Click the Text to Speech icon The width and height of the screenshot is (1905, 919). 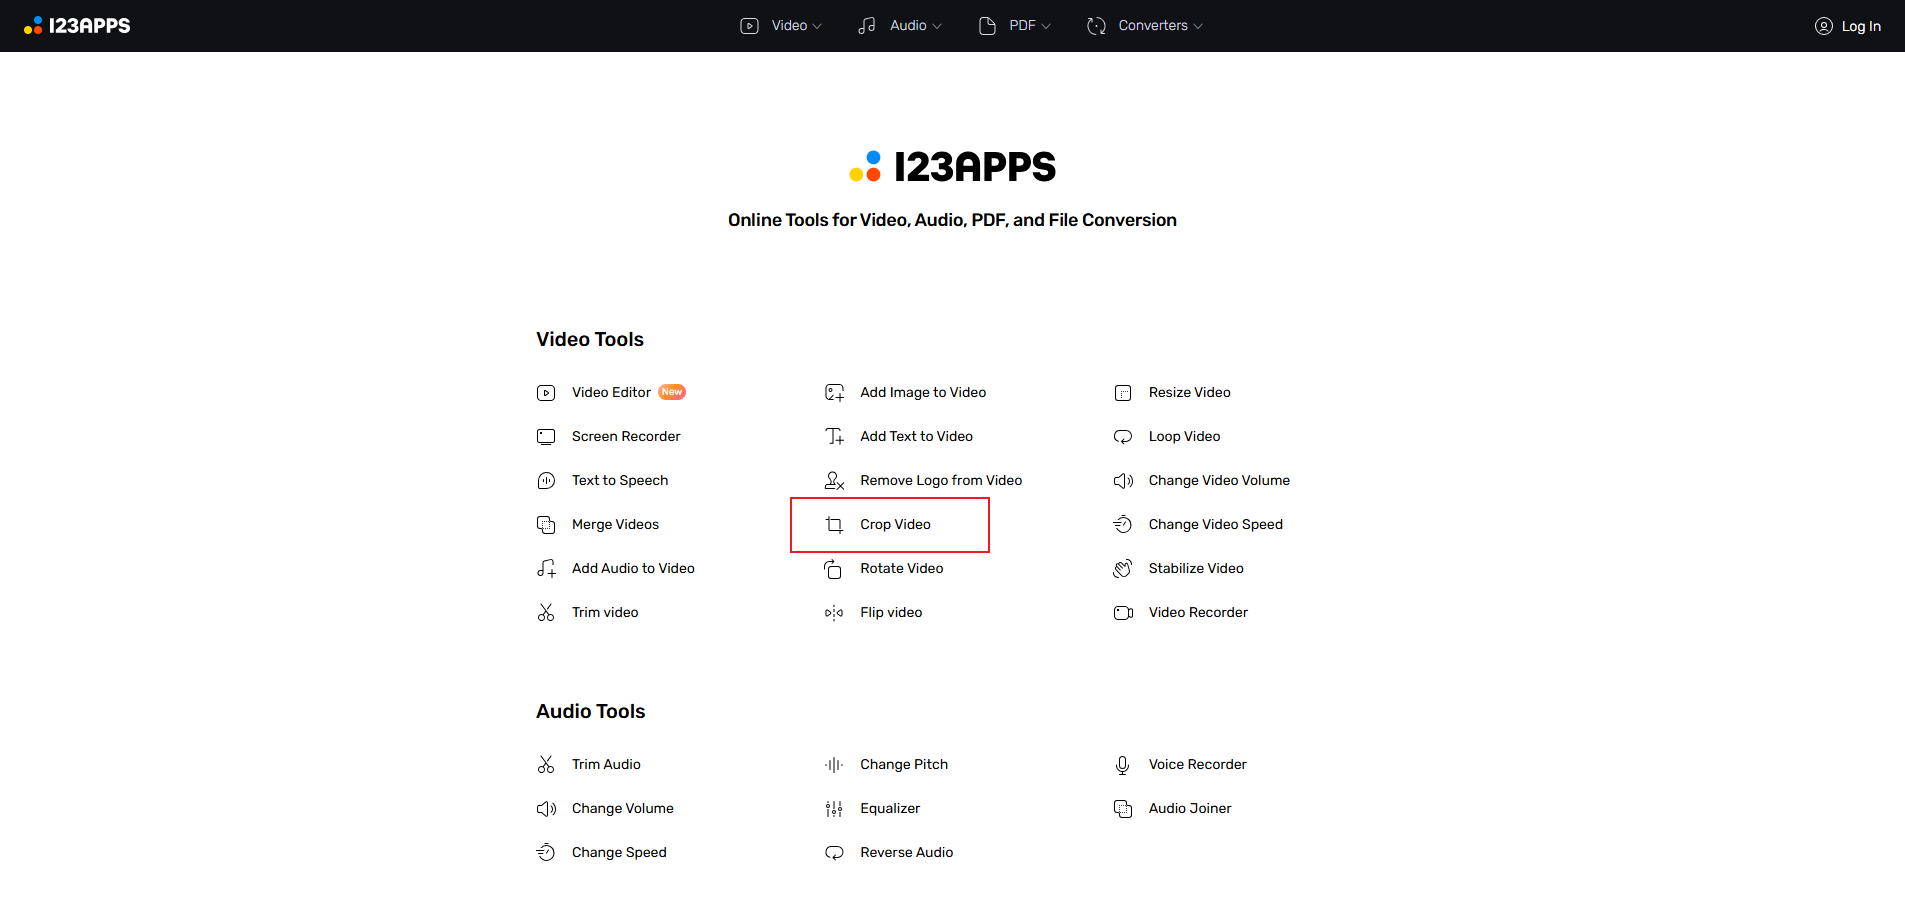tap(546, 481)
